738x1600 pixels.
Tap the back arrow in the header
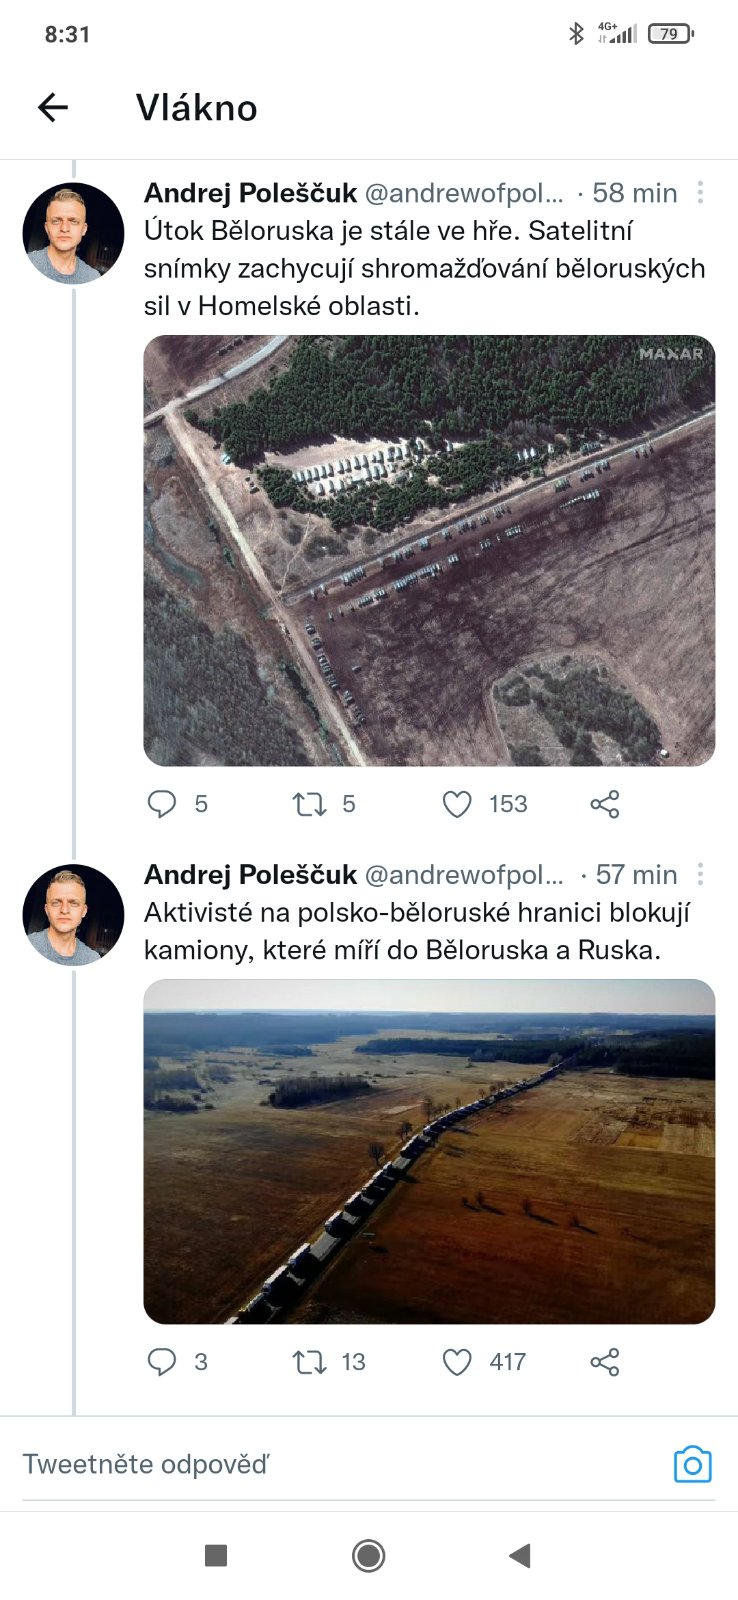point(53,107)
